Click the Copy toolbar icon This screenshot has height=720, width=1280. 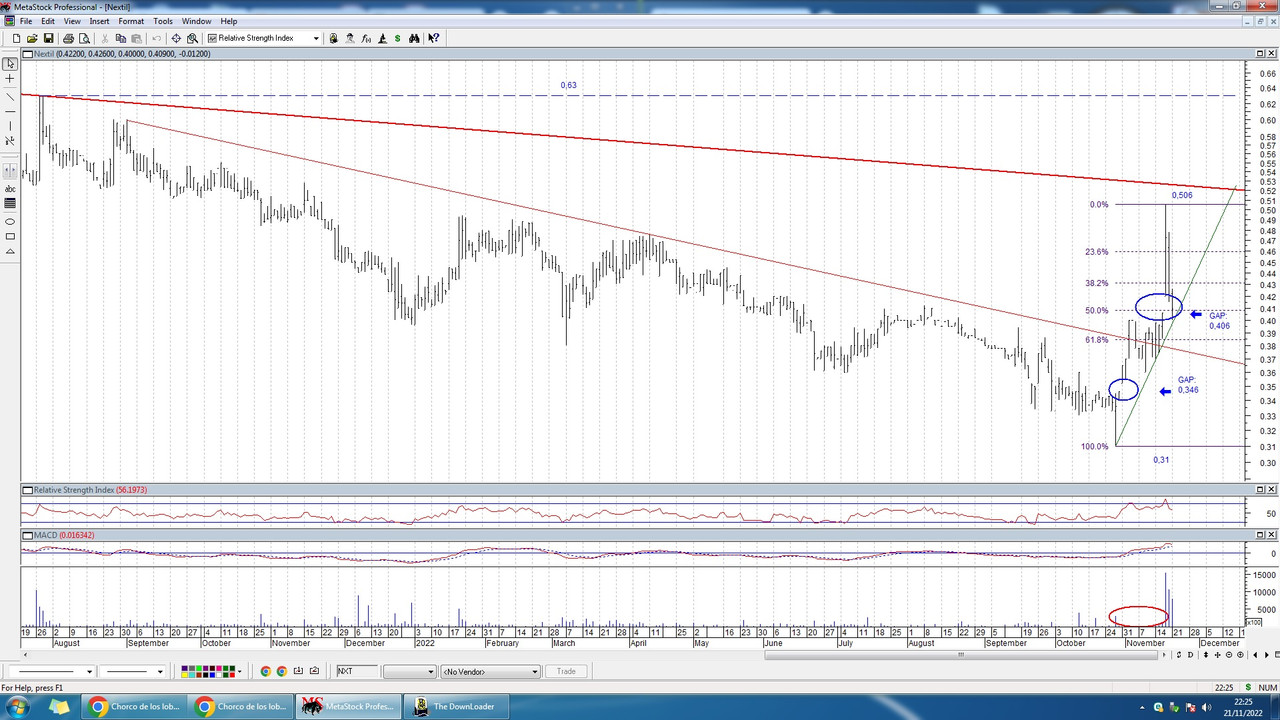[x=120, y=38]
